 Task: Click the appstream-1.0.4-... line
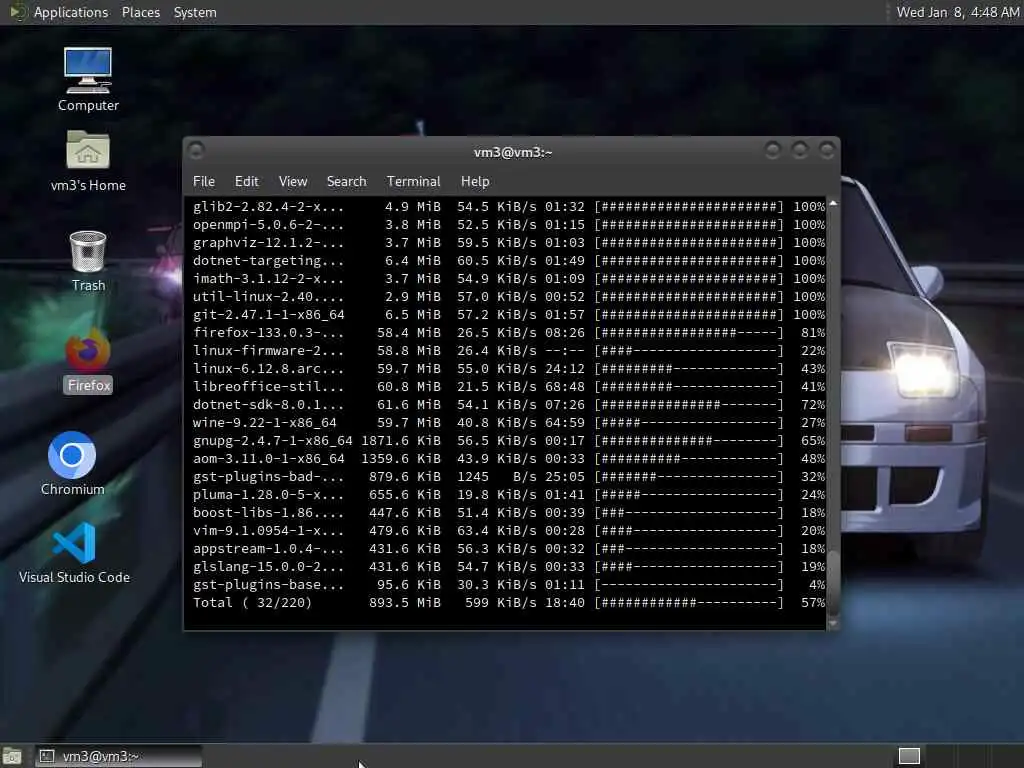(509, 549)
